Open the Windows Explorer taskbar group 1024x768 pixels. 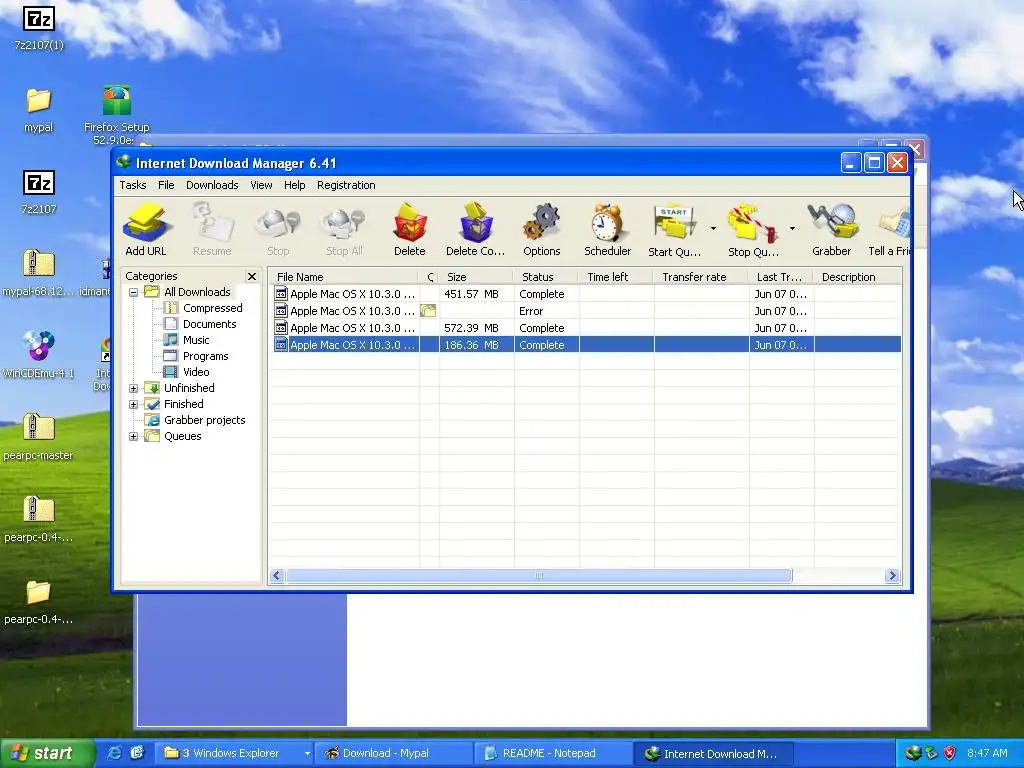tap(234, 753)
